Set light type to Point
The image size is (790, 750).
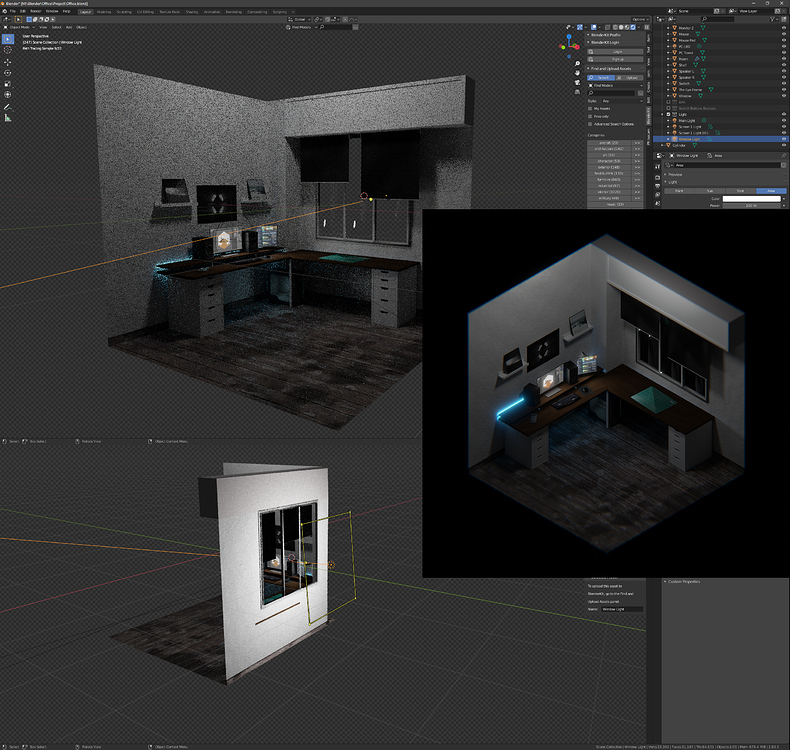point(679,191)
